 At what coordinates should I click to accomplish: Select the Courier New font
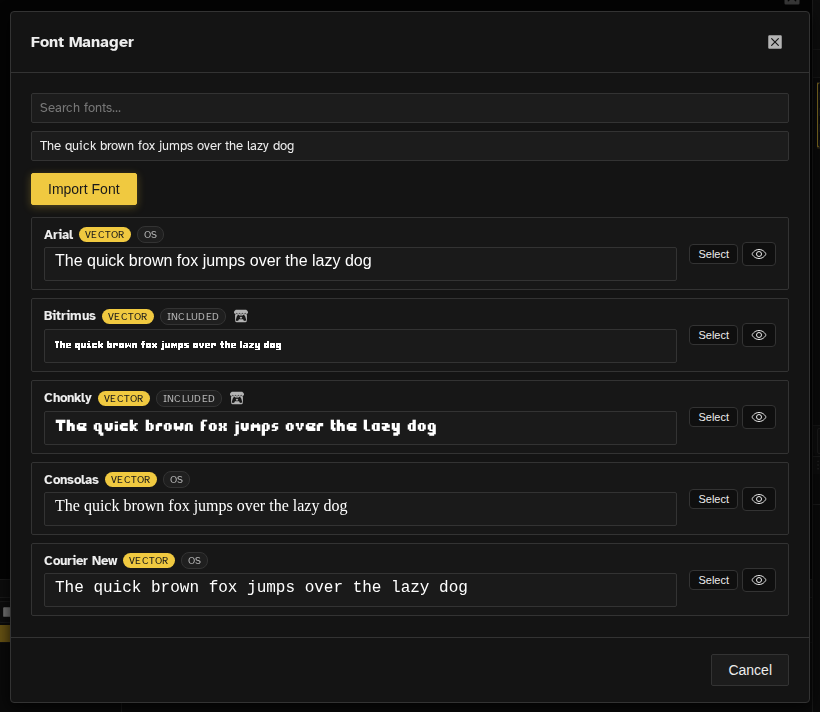713,580
